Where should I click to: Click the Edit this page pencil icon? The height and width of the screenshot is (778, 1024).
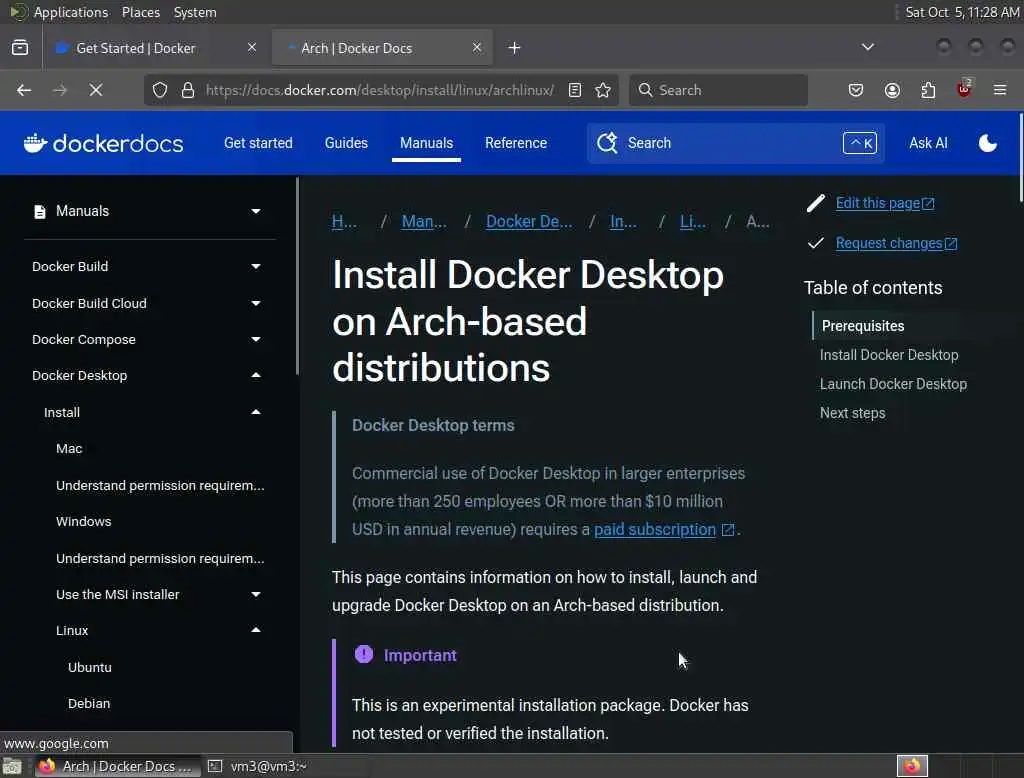click(x=816, y=203)
